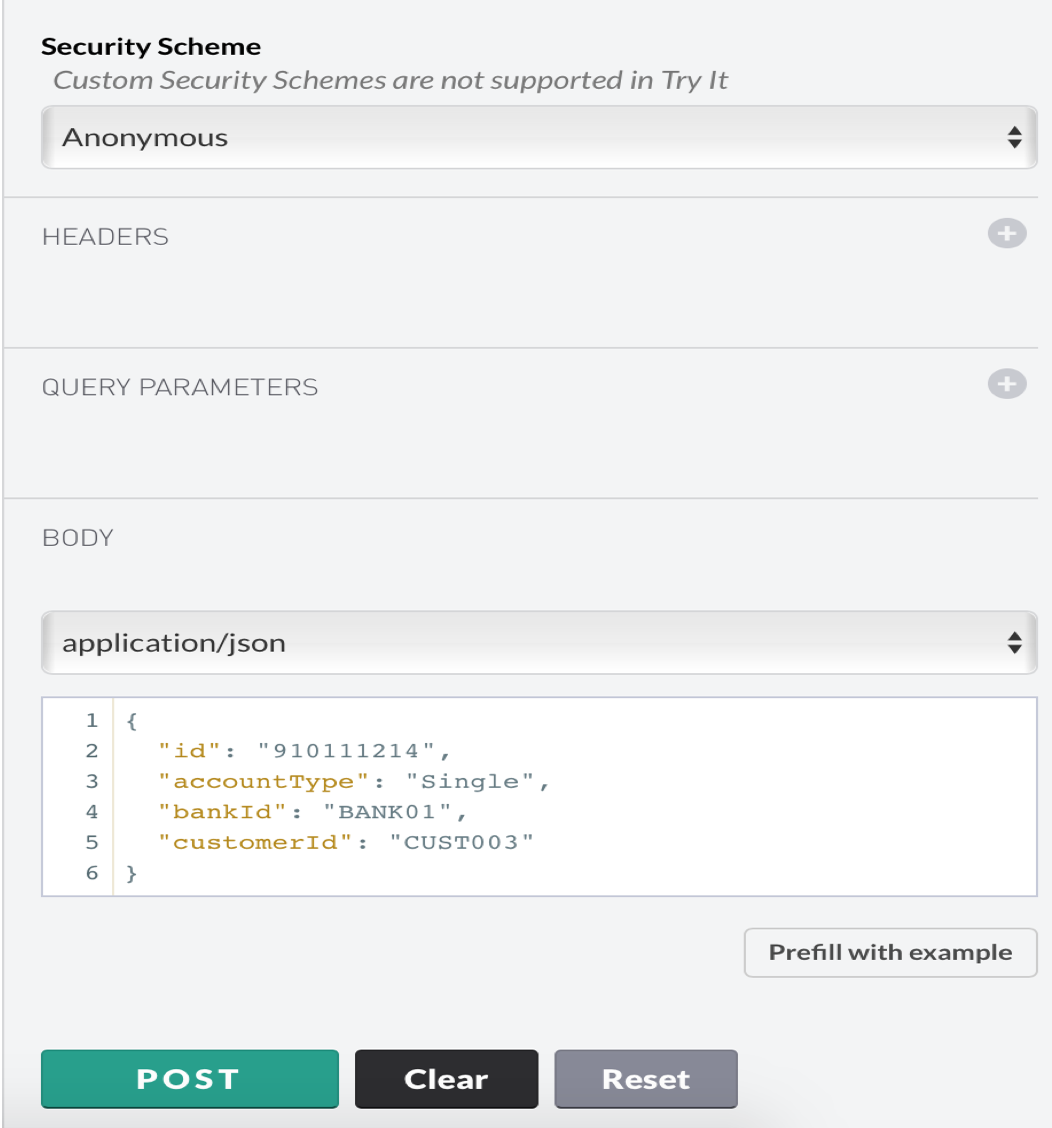Open the application/json content type dropdown
The height and width of the screenshot is (1128, 1052).
(x=538, y=643)
